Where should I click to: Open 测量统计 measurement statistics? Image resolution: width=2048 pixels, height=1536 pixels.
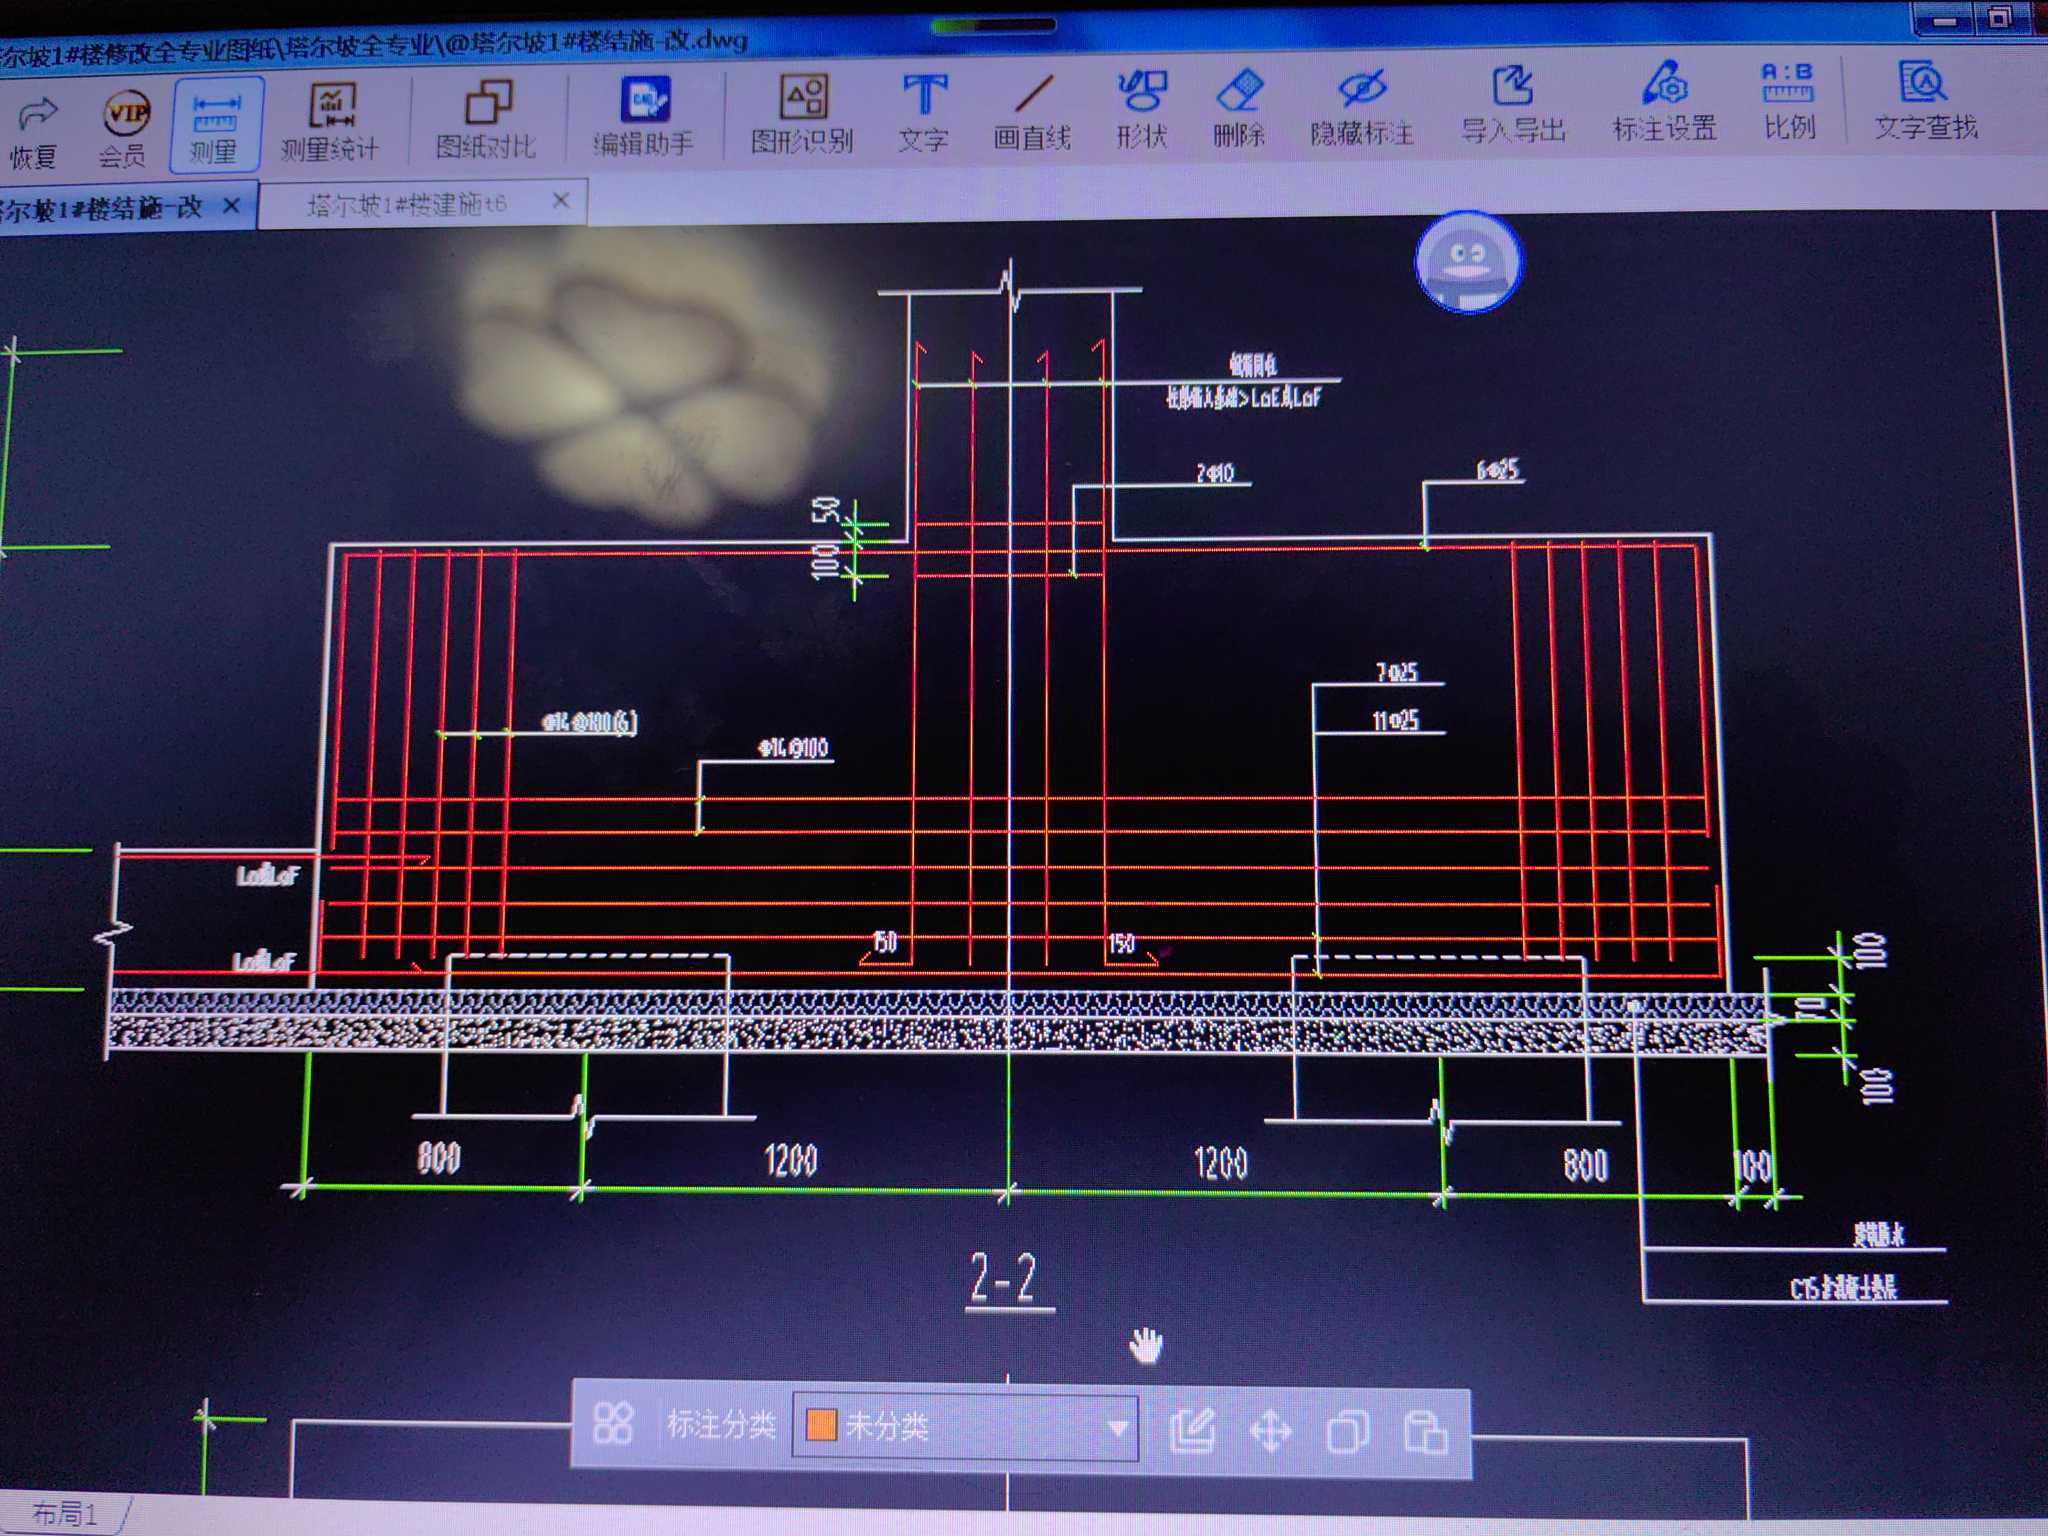331,122
